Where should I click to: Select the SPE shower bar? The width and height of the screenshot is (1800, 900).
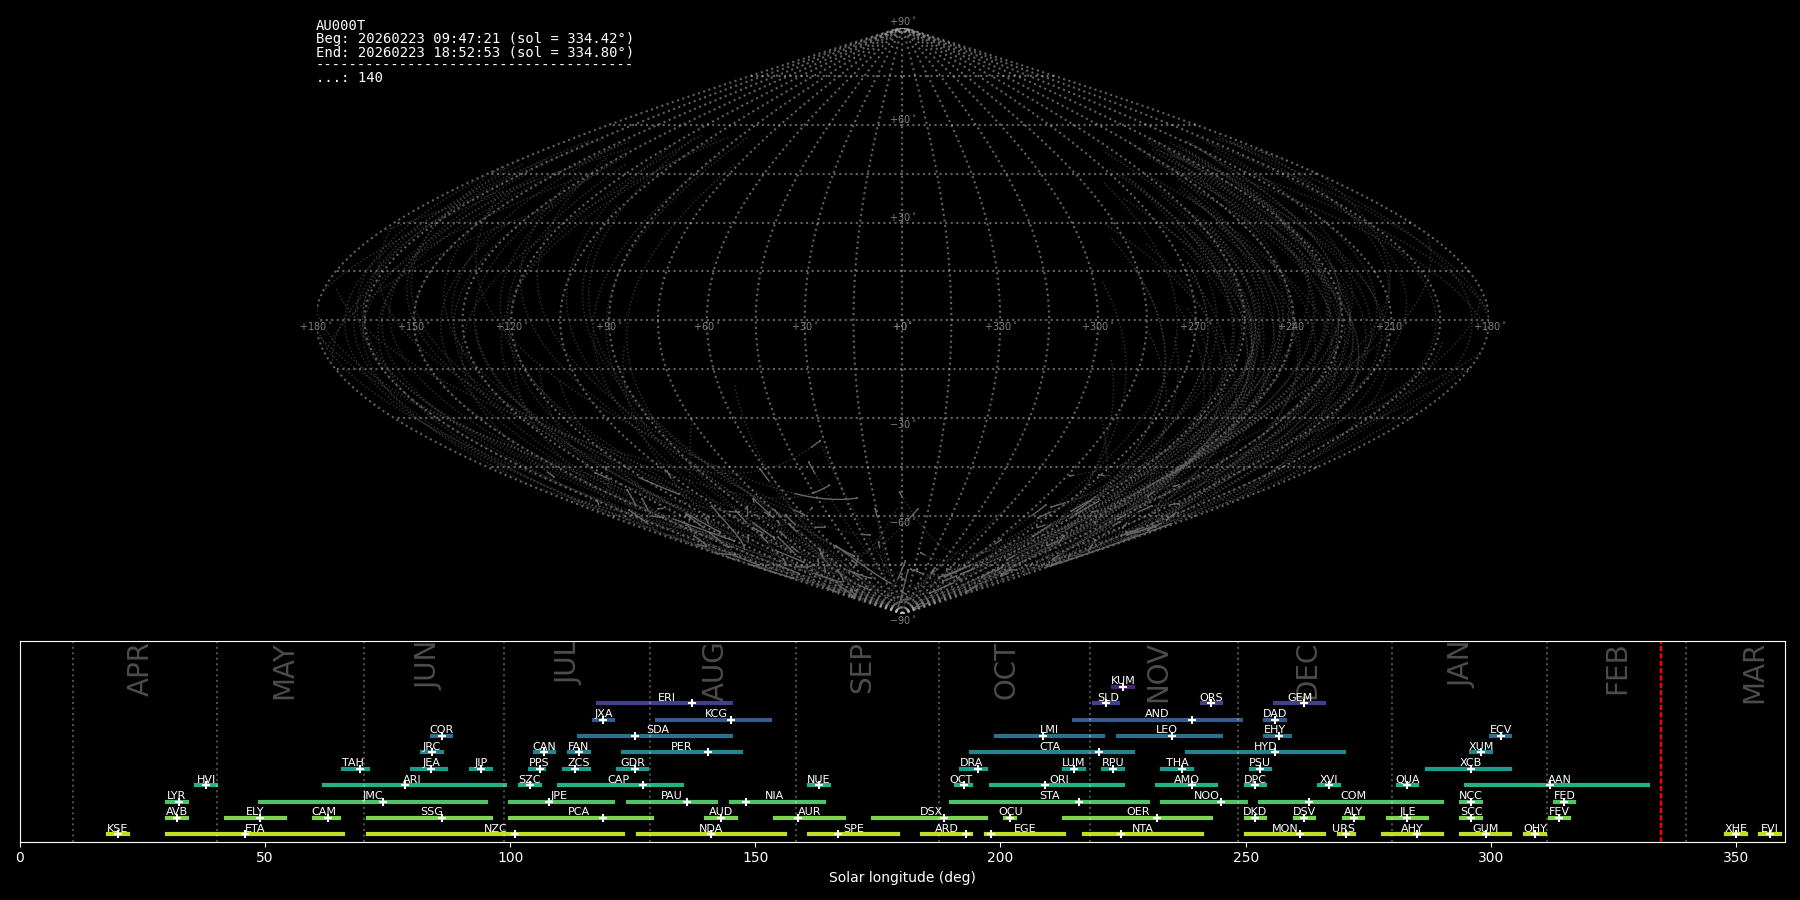point(853,834)
